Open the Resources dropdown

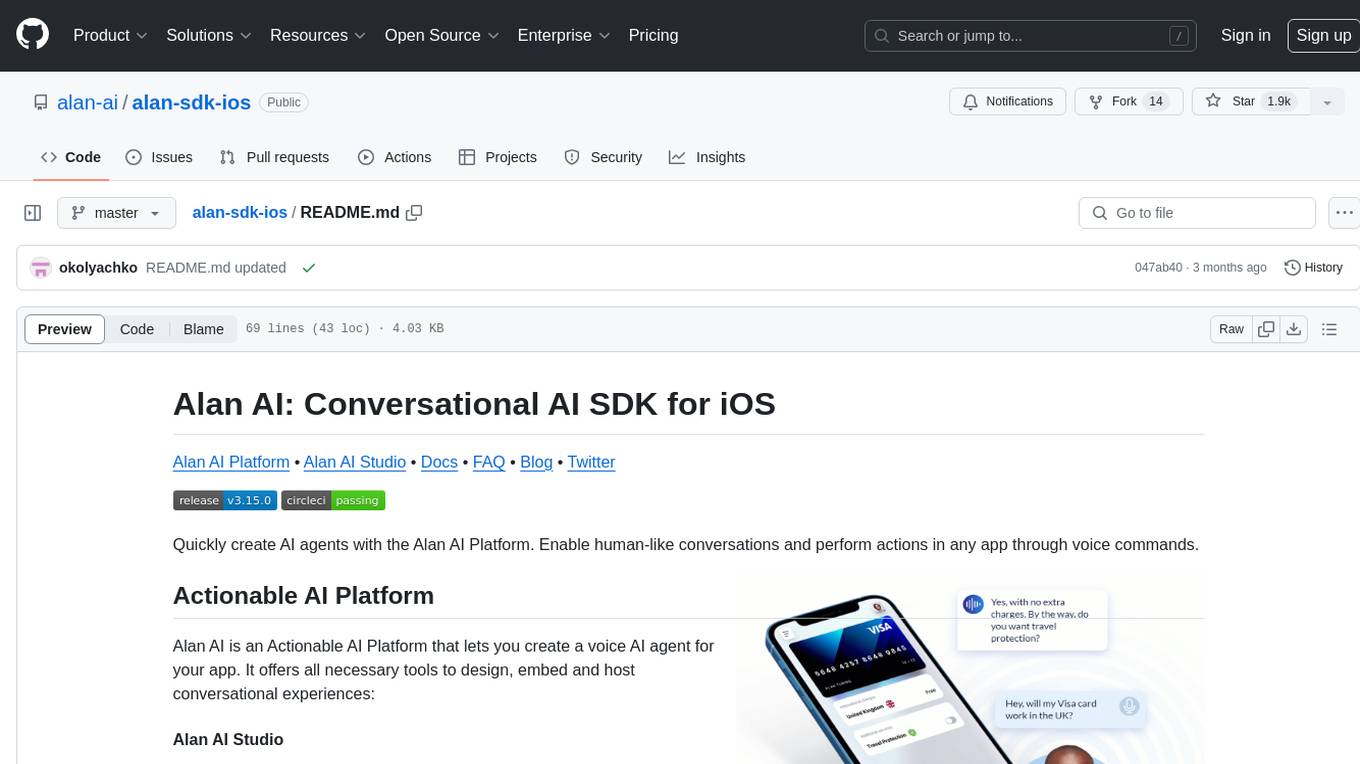pyautogui.click(x=318, y=35)
